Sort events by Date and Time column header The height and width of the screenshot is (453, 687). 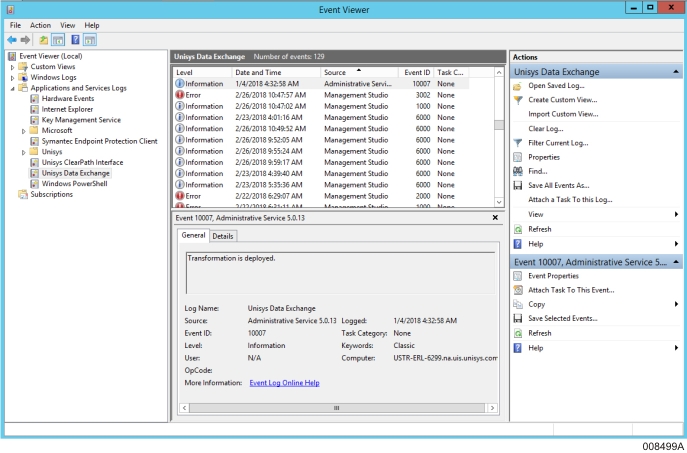276,72
